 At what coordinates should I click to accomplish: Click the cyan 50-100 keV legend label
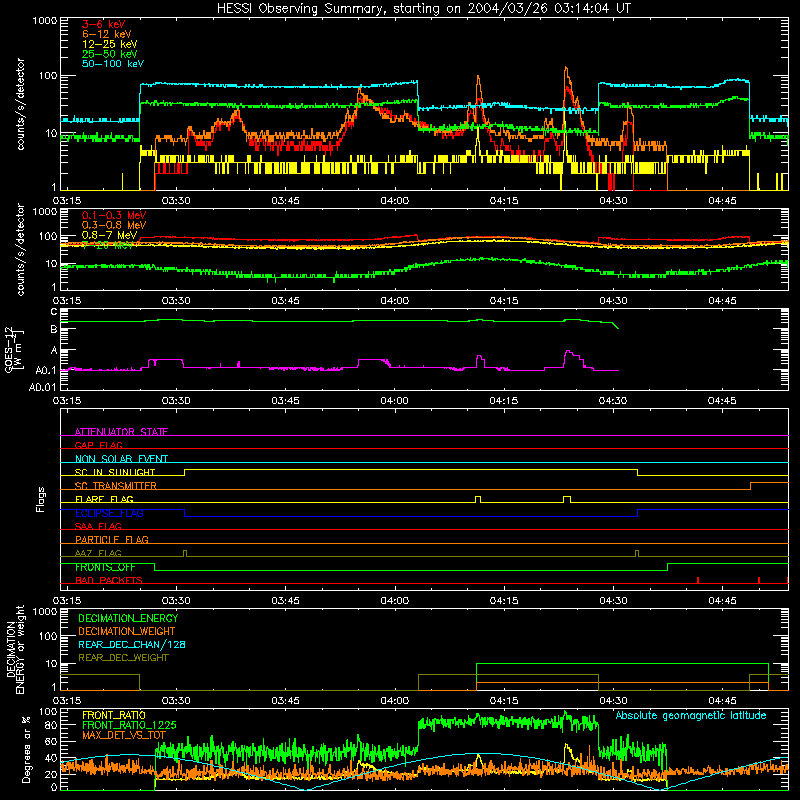pyautogui.click(x=112, y=64)
